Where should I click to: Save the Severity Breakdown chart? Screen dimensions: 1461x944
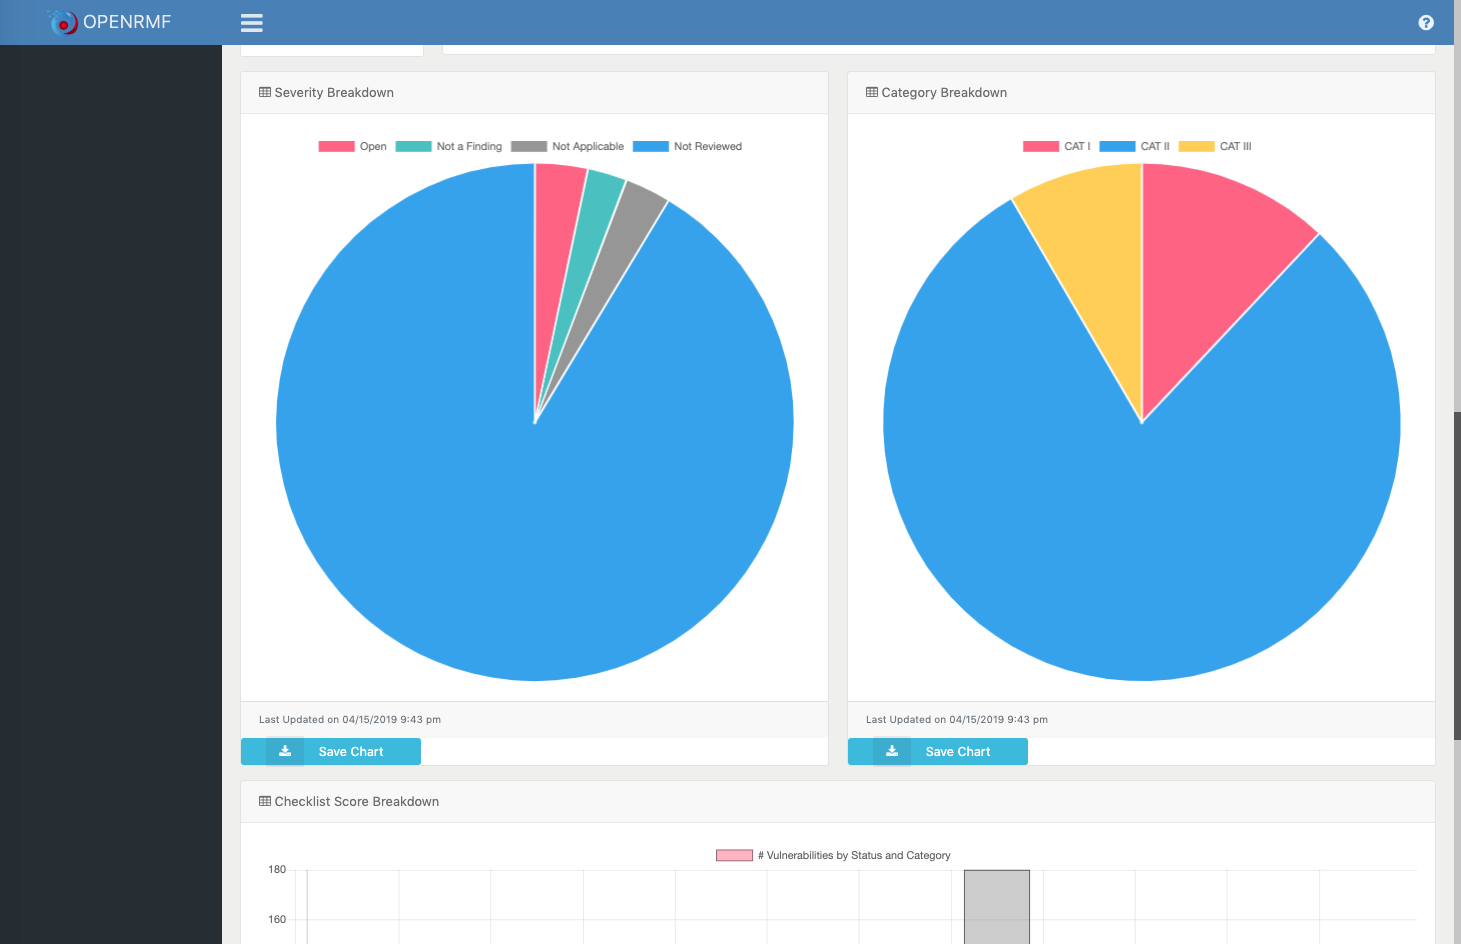(x=331, y=751)
